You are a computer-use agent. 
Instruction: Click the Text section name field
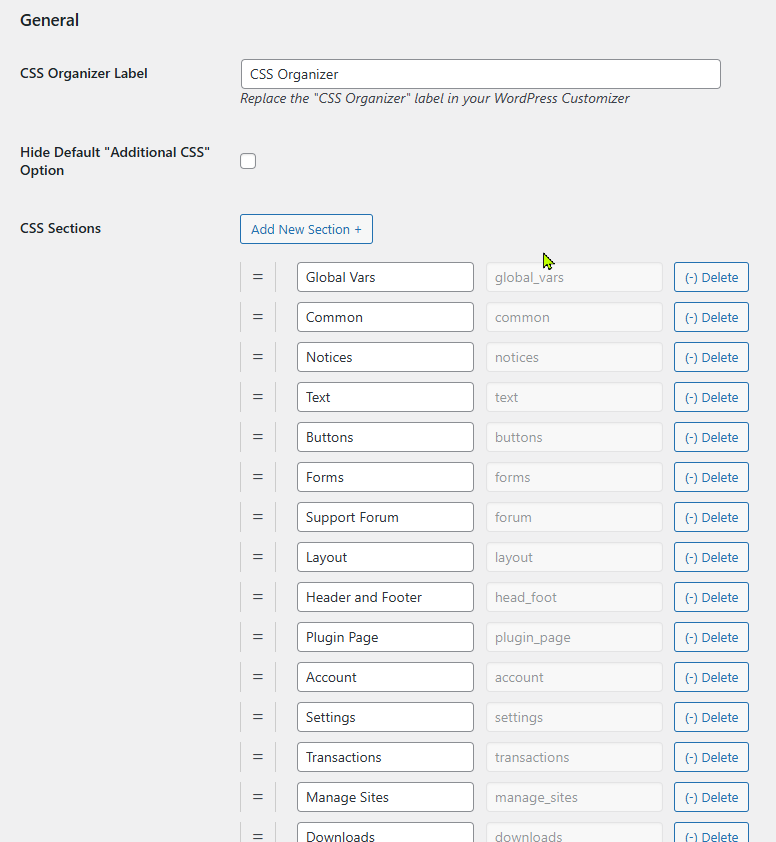pos(385,397)
